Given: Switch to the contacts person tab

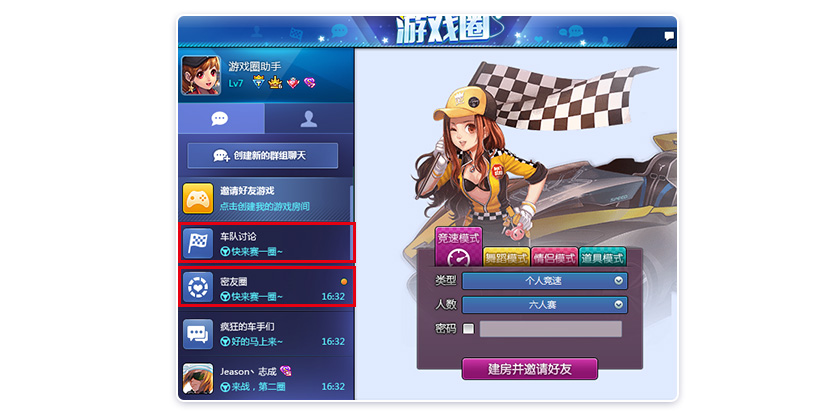Looking at the screenshot, I should pos(309,119).
